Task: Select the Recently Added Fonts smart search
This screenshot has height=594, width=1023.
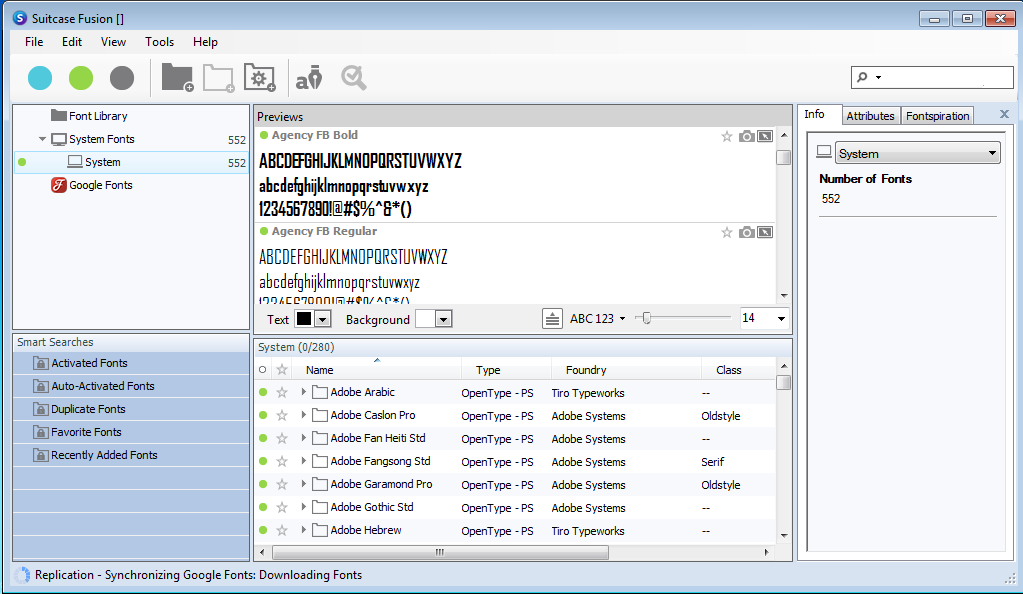Action: [131, 455]
